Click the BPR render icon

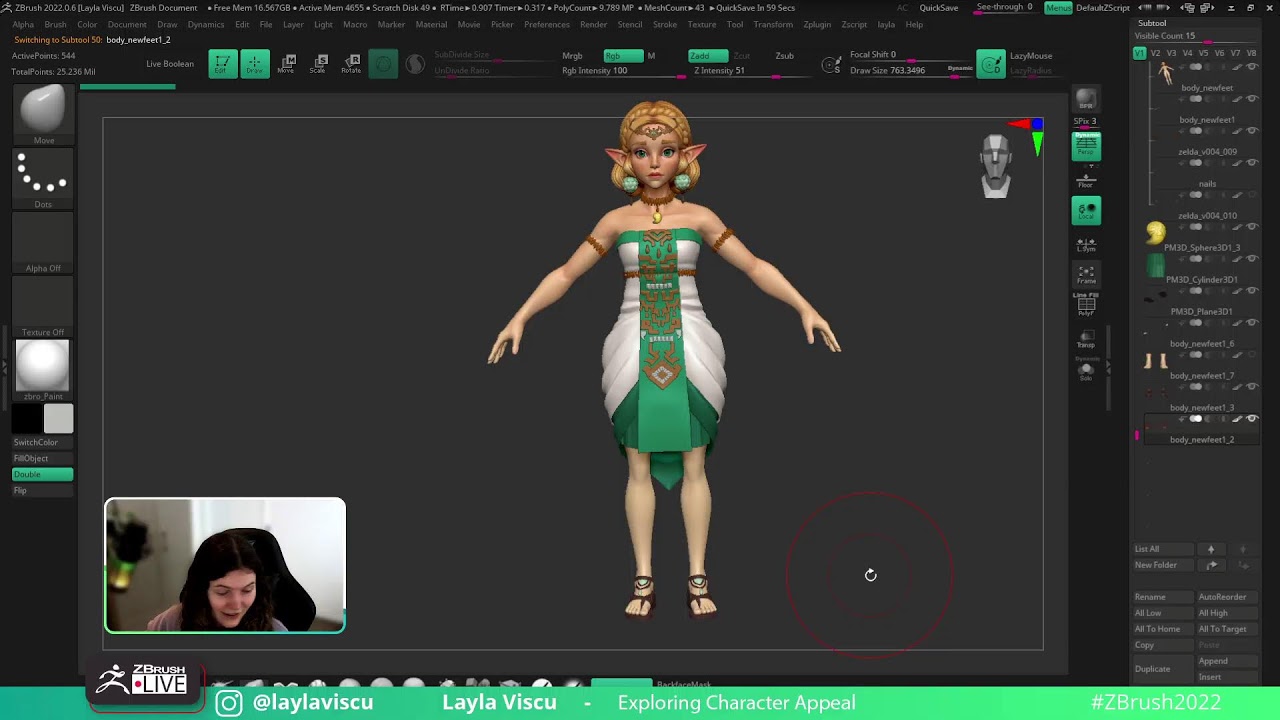[1086, 98]
